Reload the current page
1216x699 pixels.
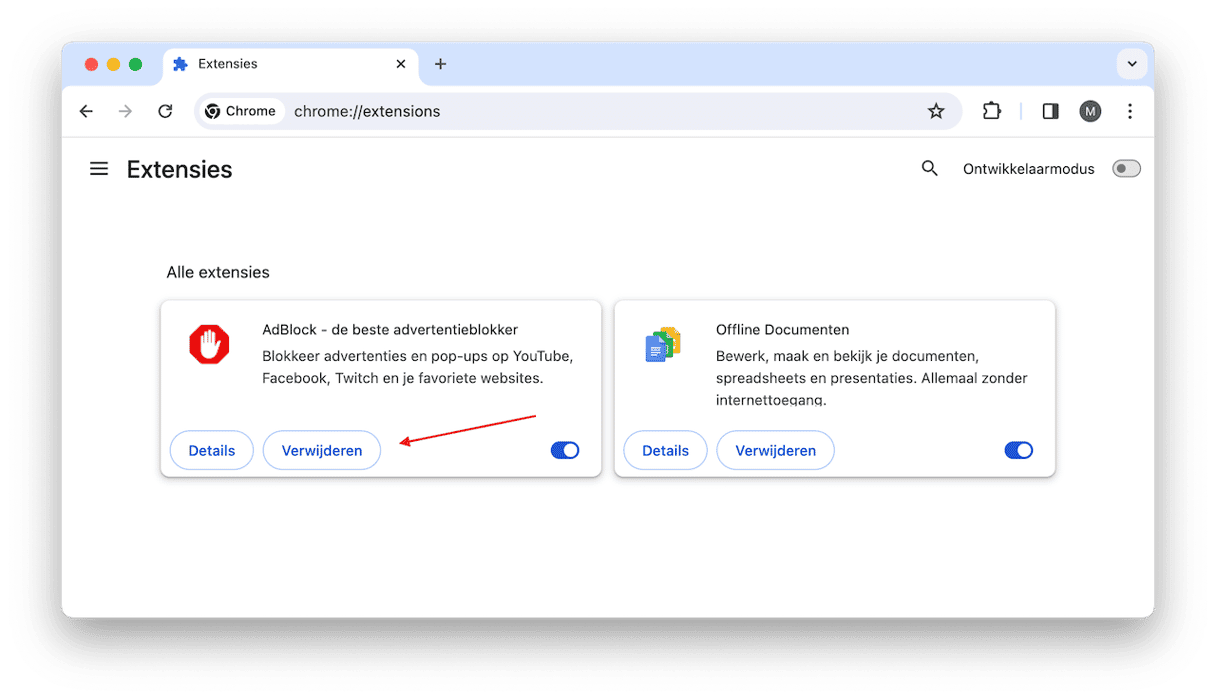[166, 111]
